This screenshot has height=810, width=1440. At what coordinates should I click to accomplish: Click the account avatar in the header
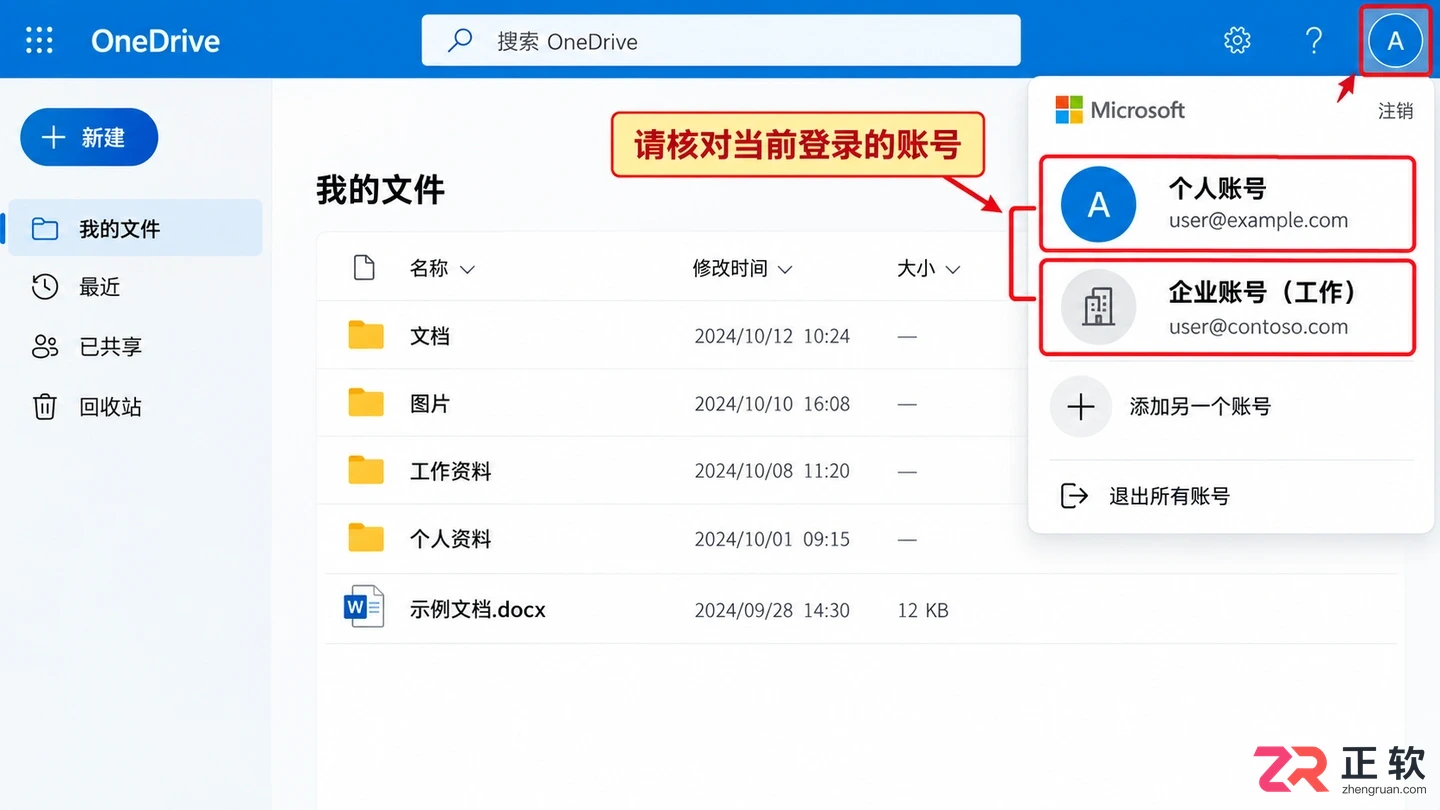click(x=1395, y=41)
